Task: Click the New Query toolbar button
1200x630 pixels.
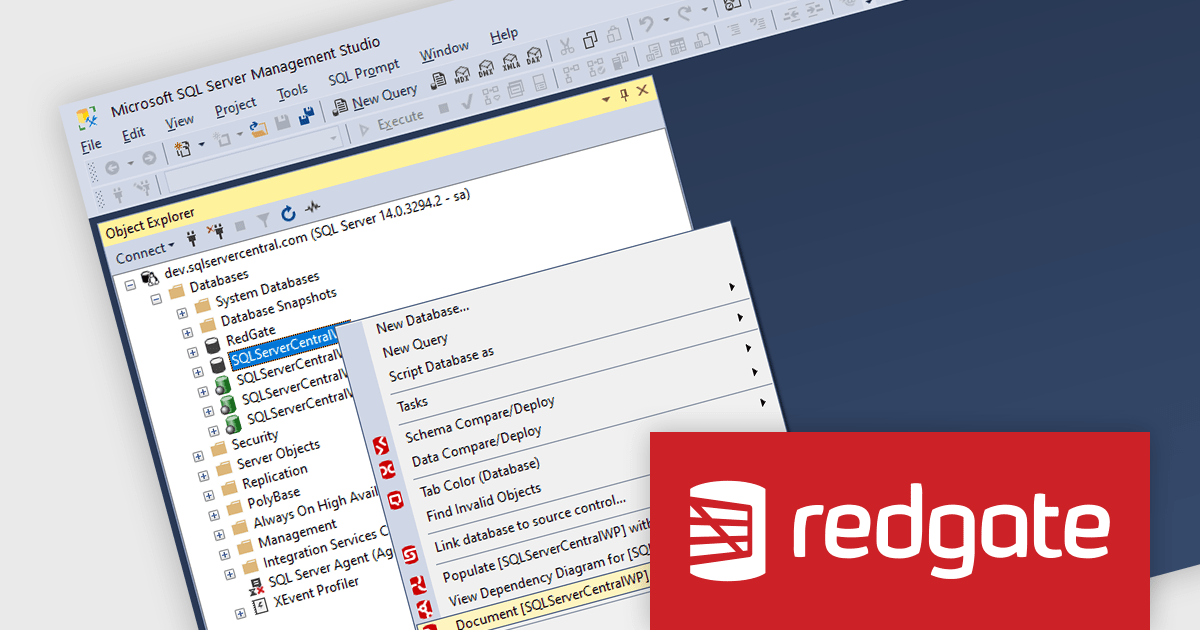Action: (376, 98)
